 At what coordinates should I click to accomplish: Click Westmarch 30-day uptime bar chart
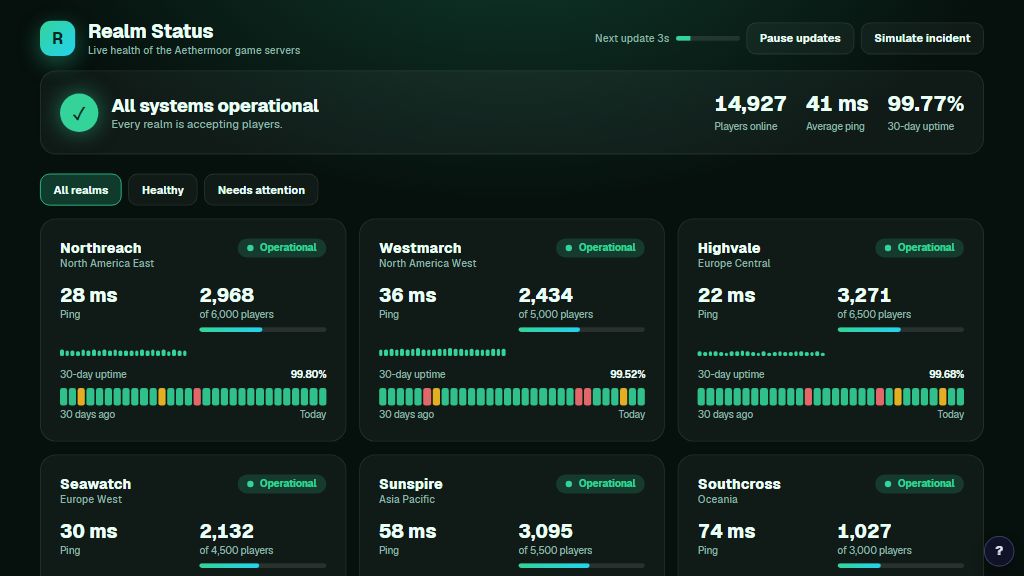coord(512,396)
